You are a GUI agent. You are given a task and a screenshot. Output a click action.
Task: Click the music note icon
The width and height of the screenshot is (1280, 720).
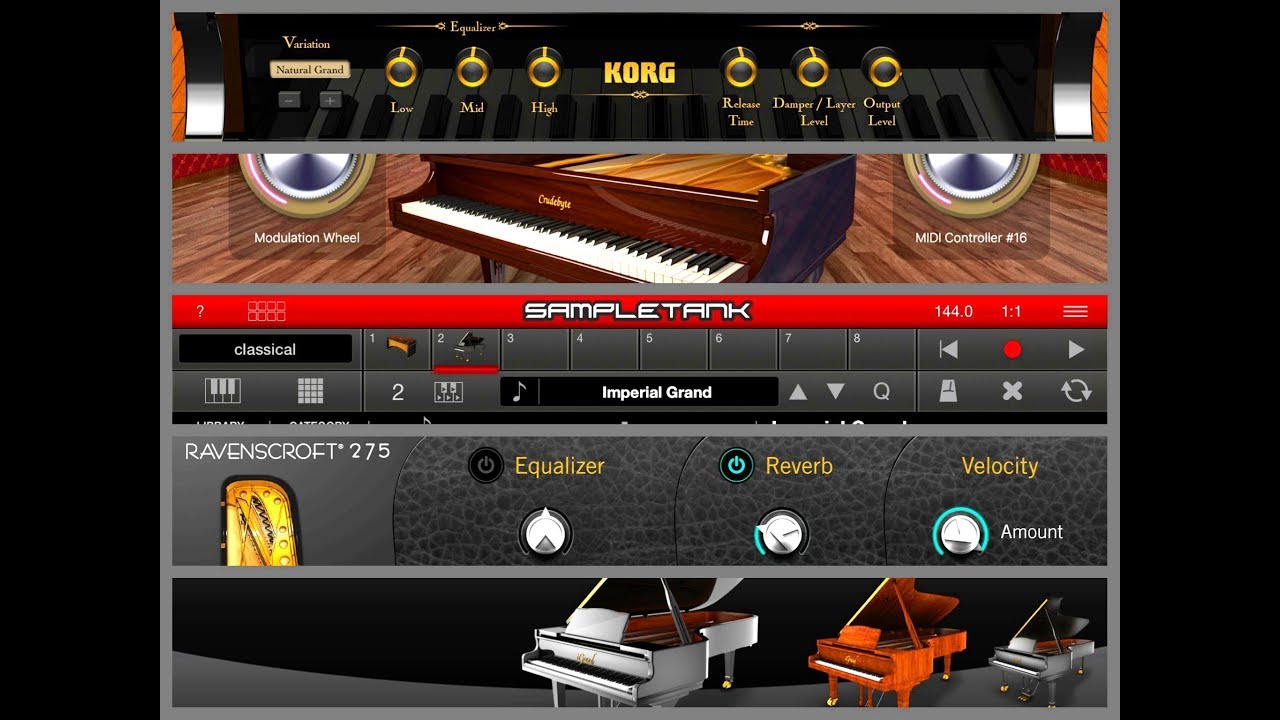click(518, 392)
